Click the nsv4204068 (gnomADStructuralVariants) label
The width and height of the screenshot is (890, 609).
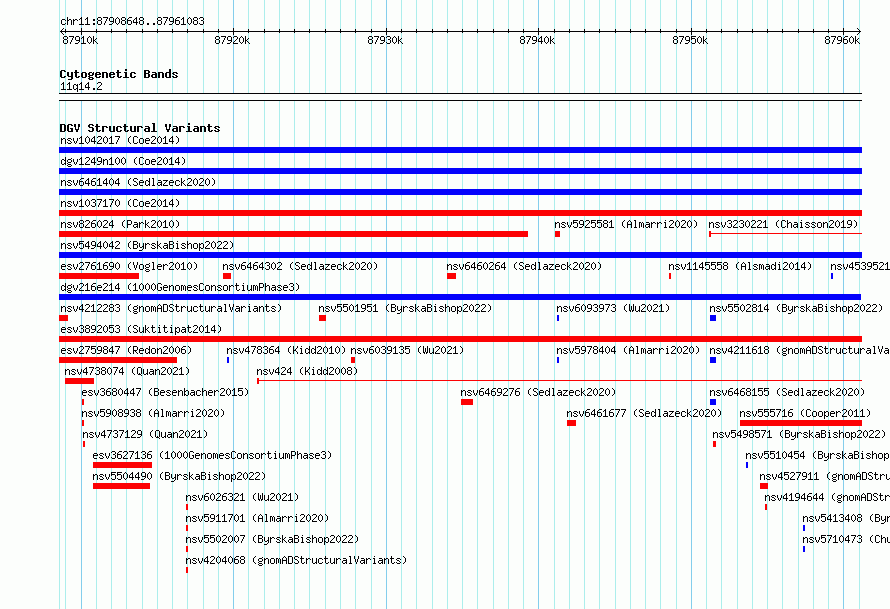(x=296, y=560)
